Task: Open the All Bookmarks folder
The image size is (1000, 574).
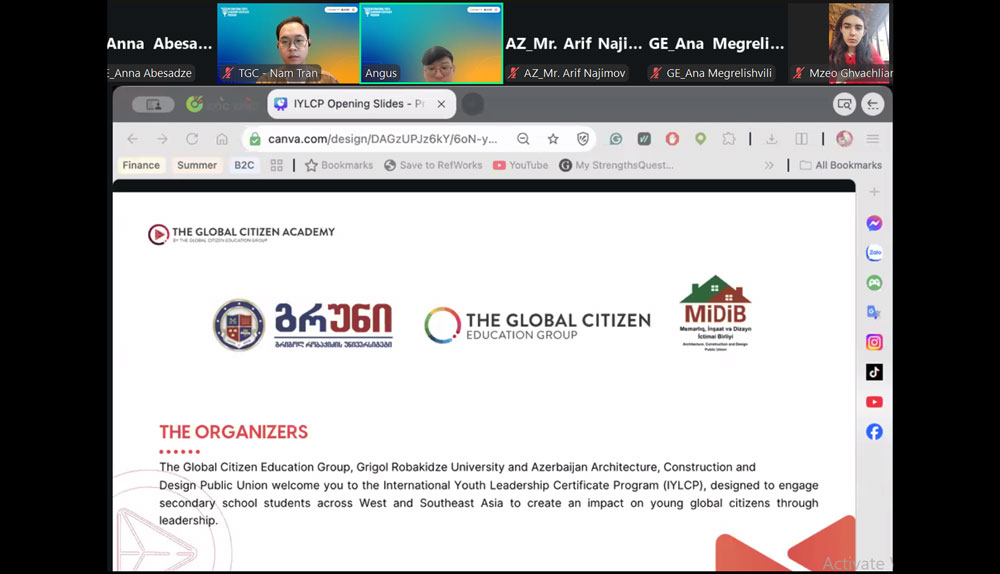Action: pos(840,165)
